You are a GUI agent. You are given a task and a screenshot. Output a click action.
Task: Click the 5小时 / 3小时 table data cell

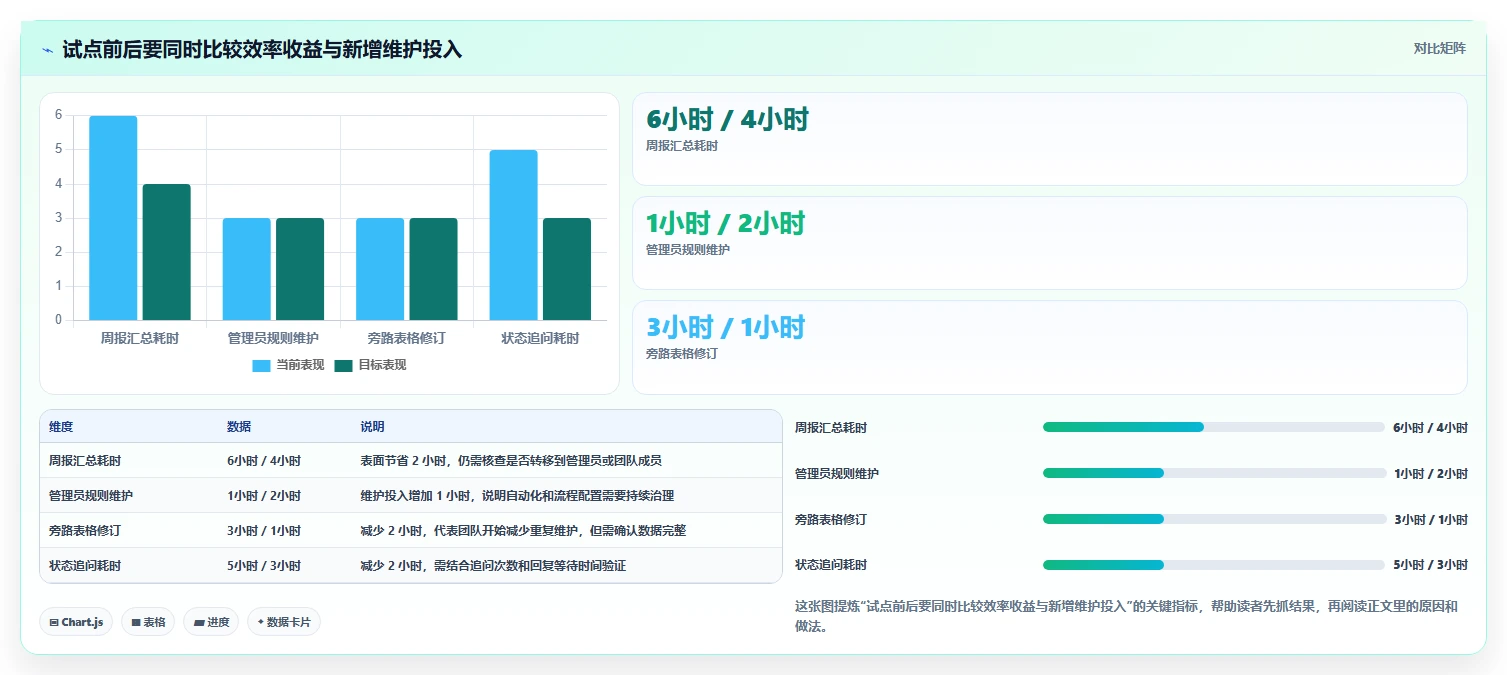pos(264,566)
